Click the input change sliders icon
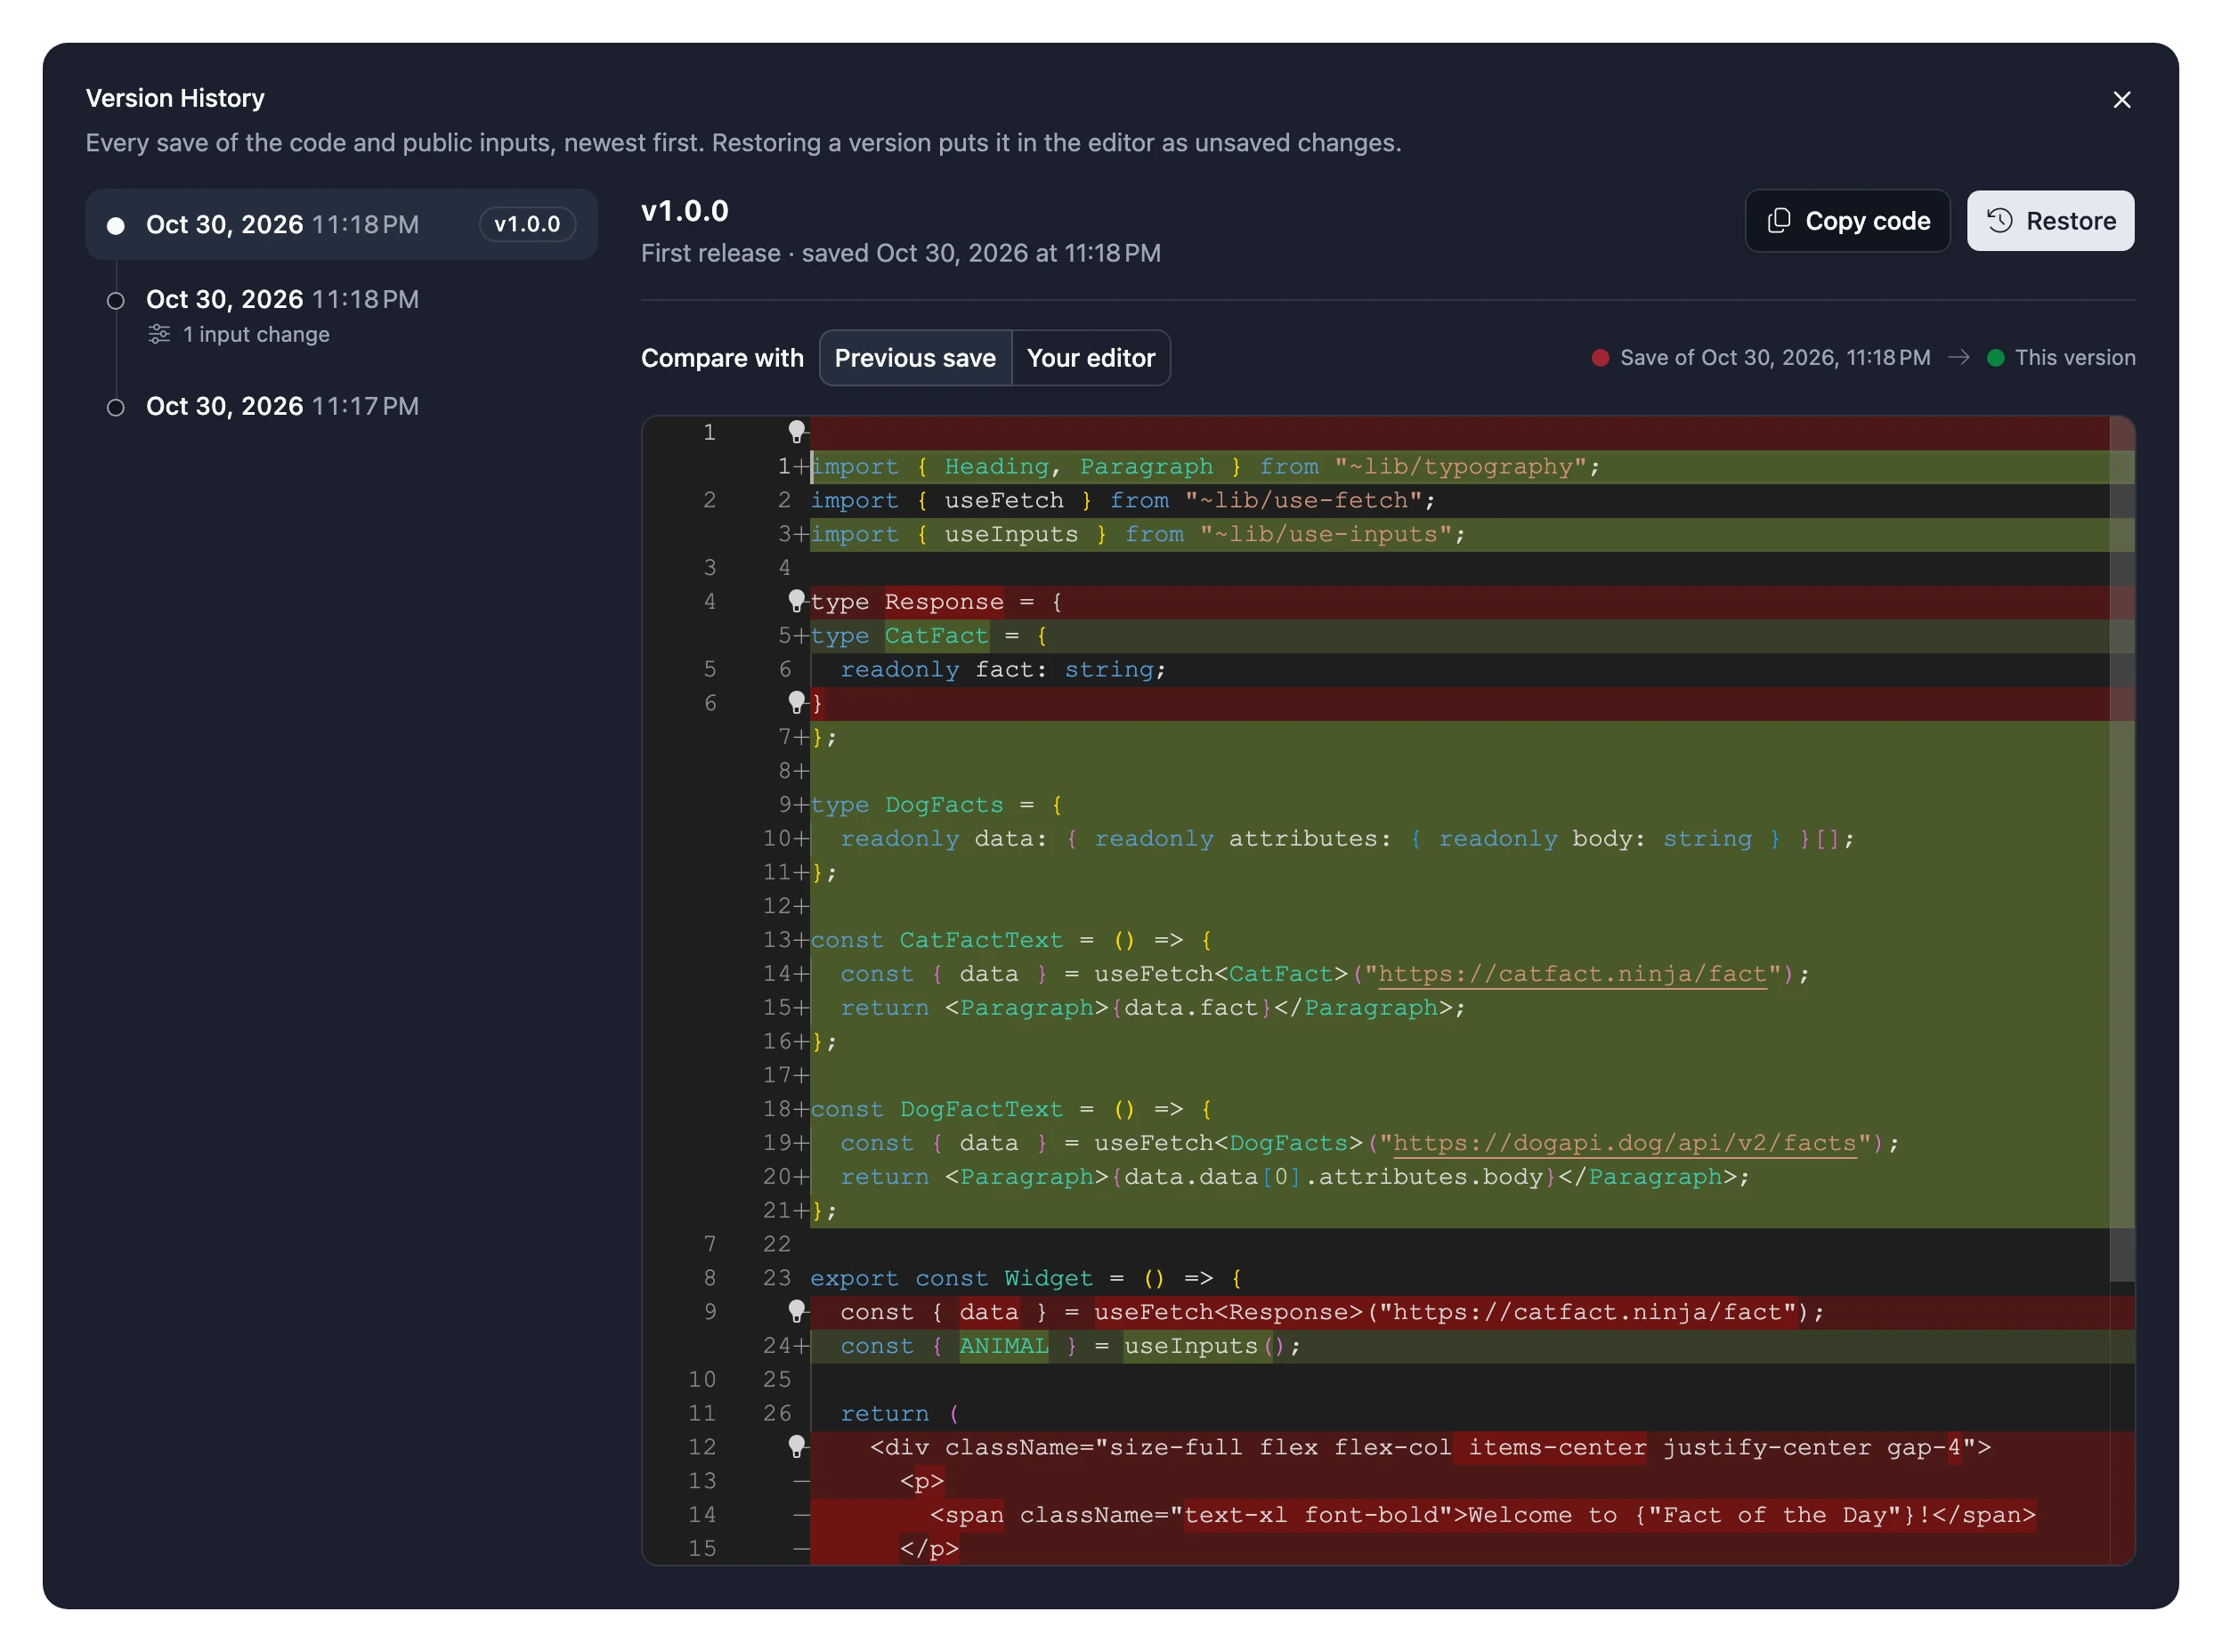The image size is (2222, 1652). pos(159,334)
